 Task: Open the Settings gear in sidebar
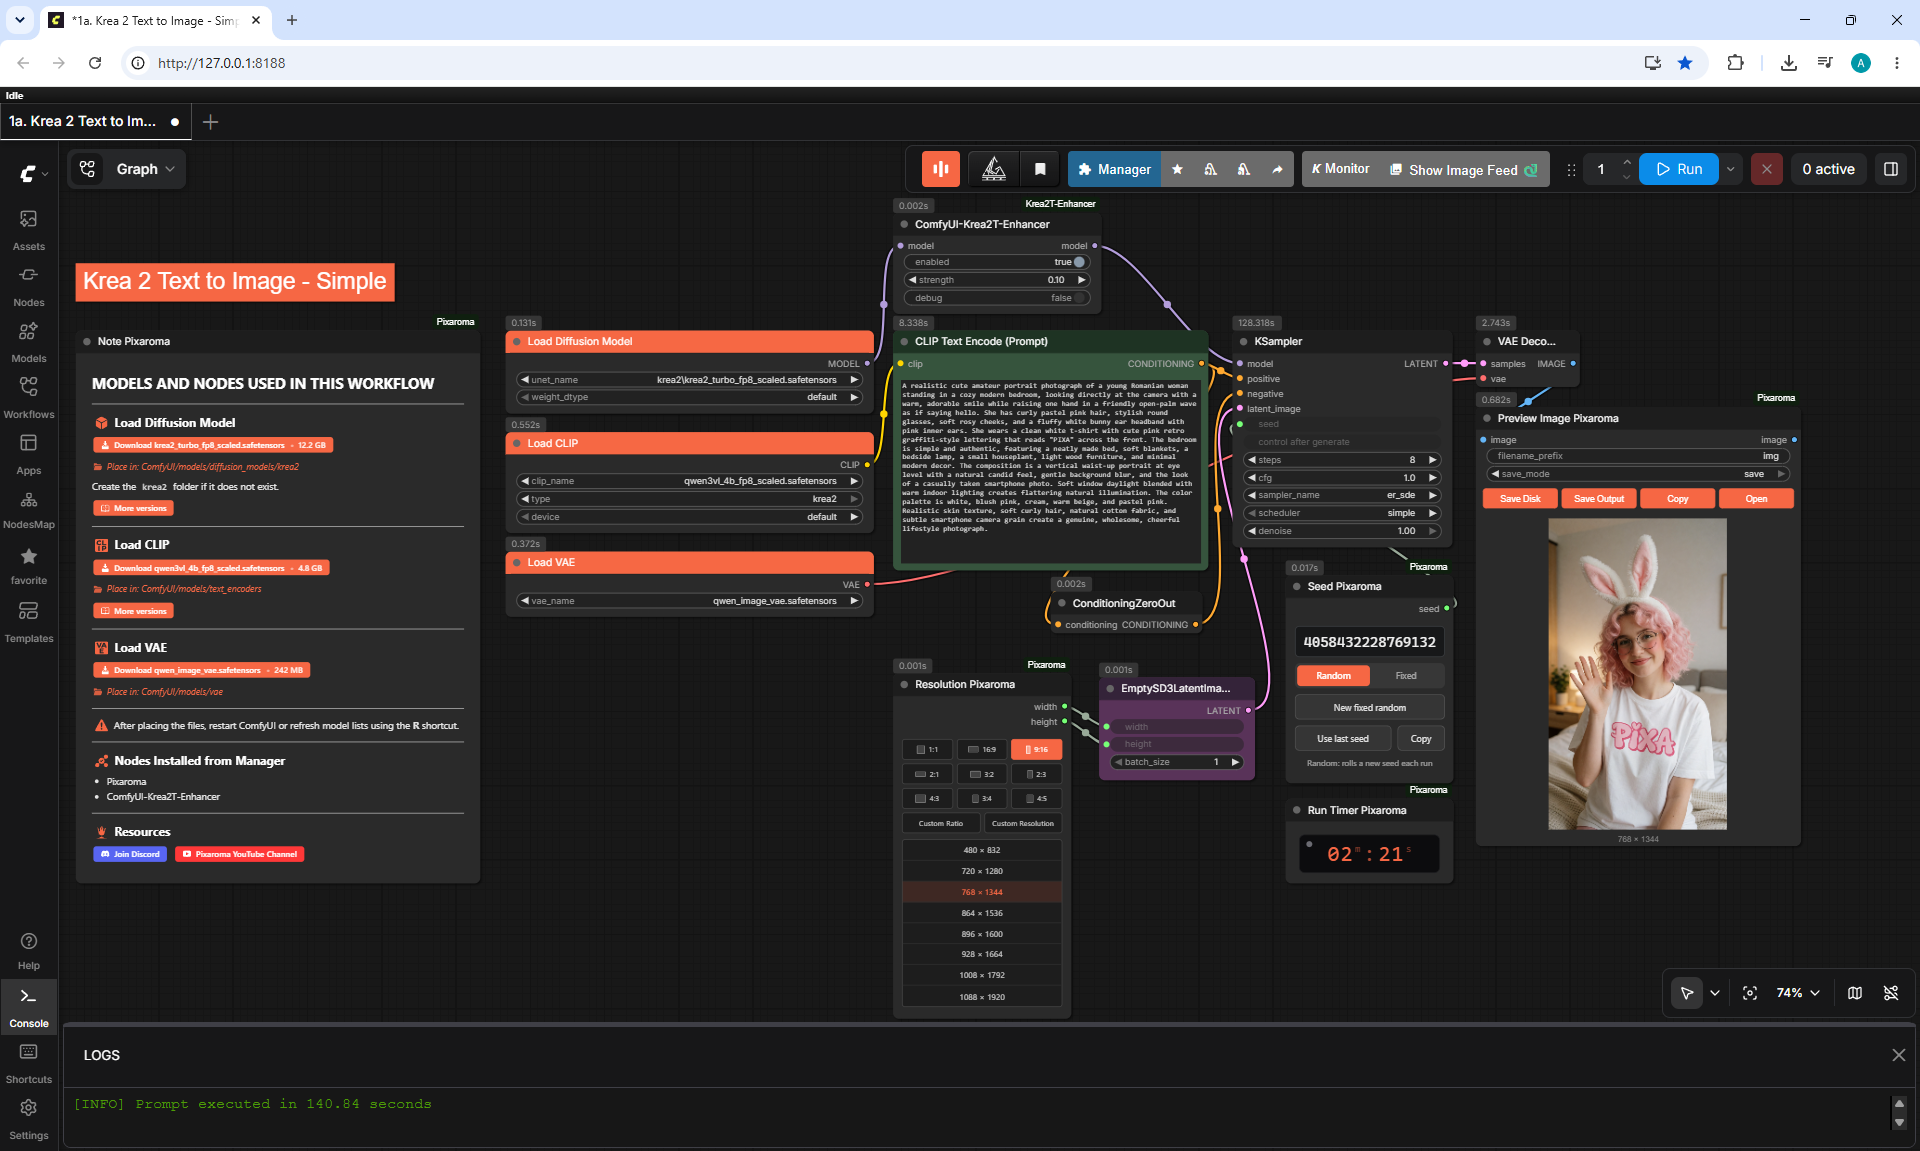[28, 1119]
